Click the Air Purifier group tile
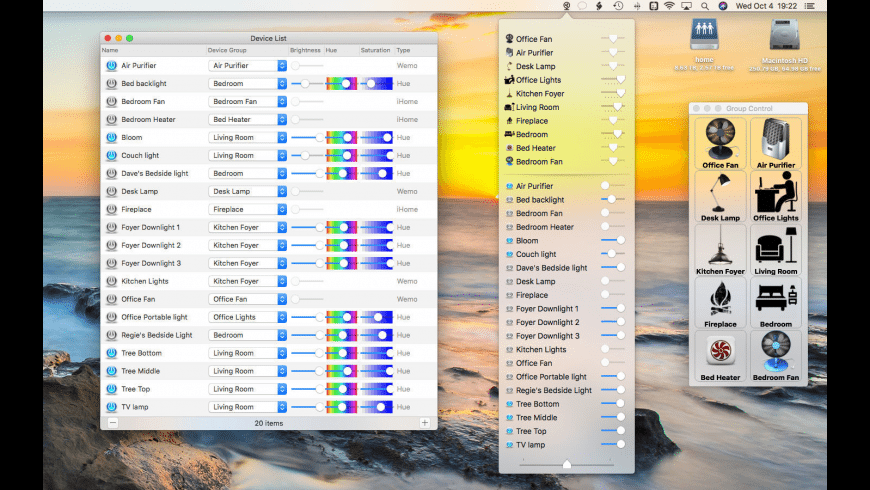The width and height of the screenshot is (870, 490). point(776,144)
